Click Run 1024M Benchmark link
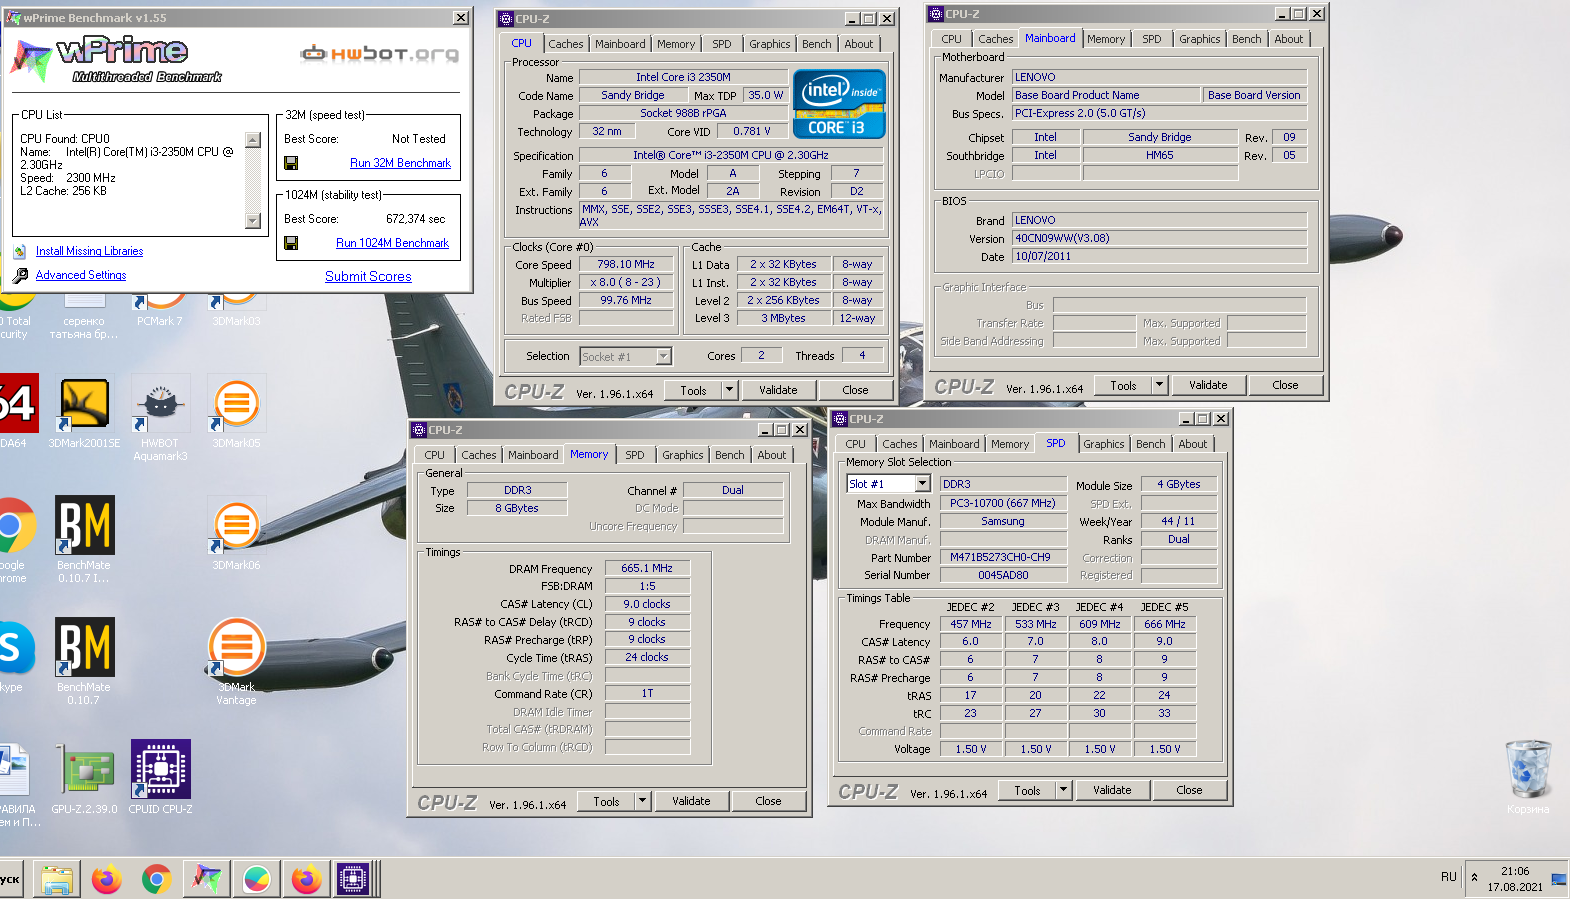Viewport: 1570px width, 899px height. (392, 243)
